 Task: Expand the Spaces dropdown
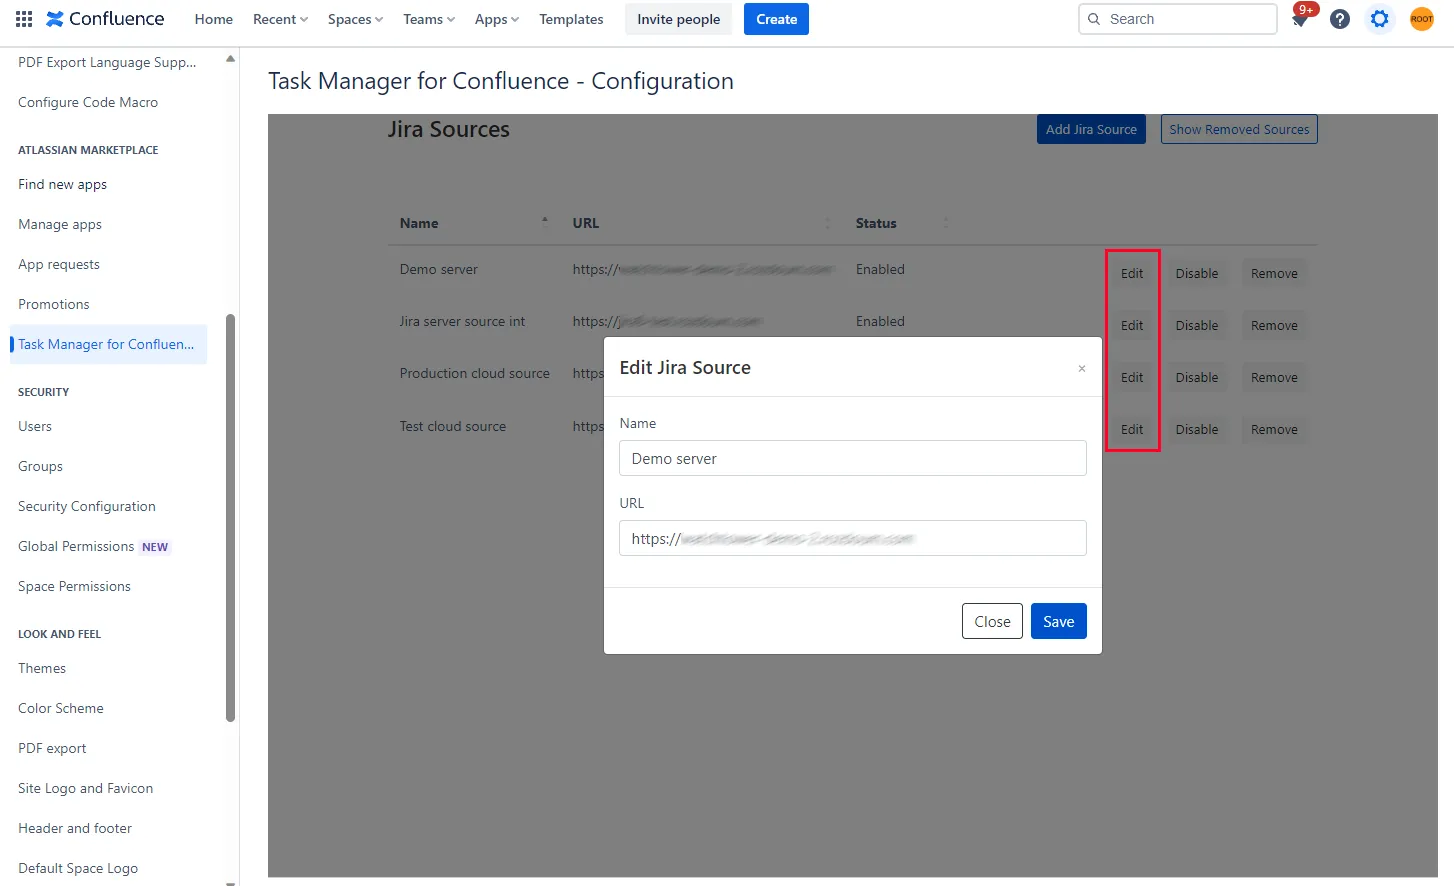click(x=355, y=19)
